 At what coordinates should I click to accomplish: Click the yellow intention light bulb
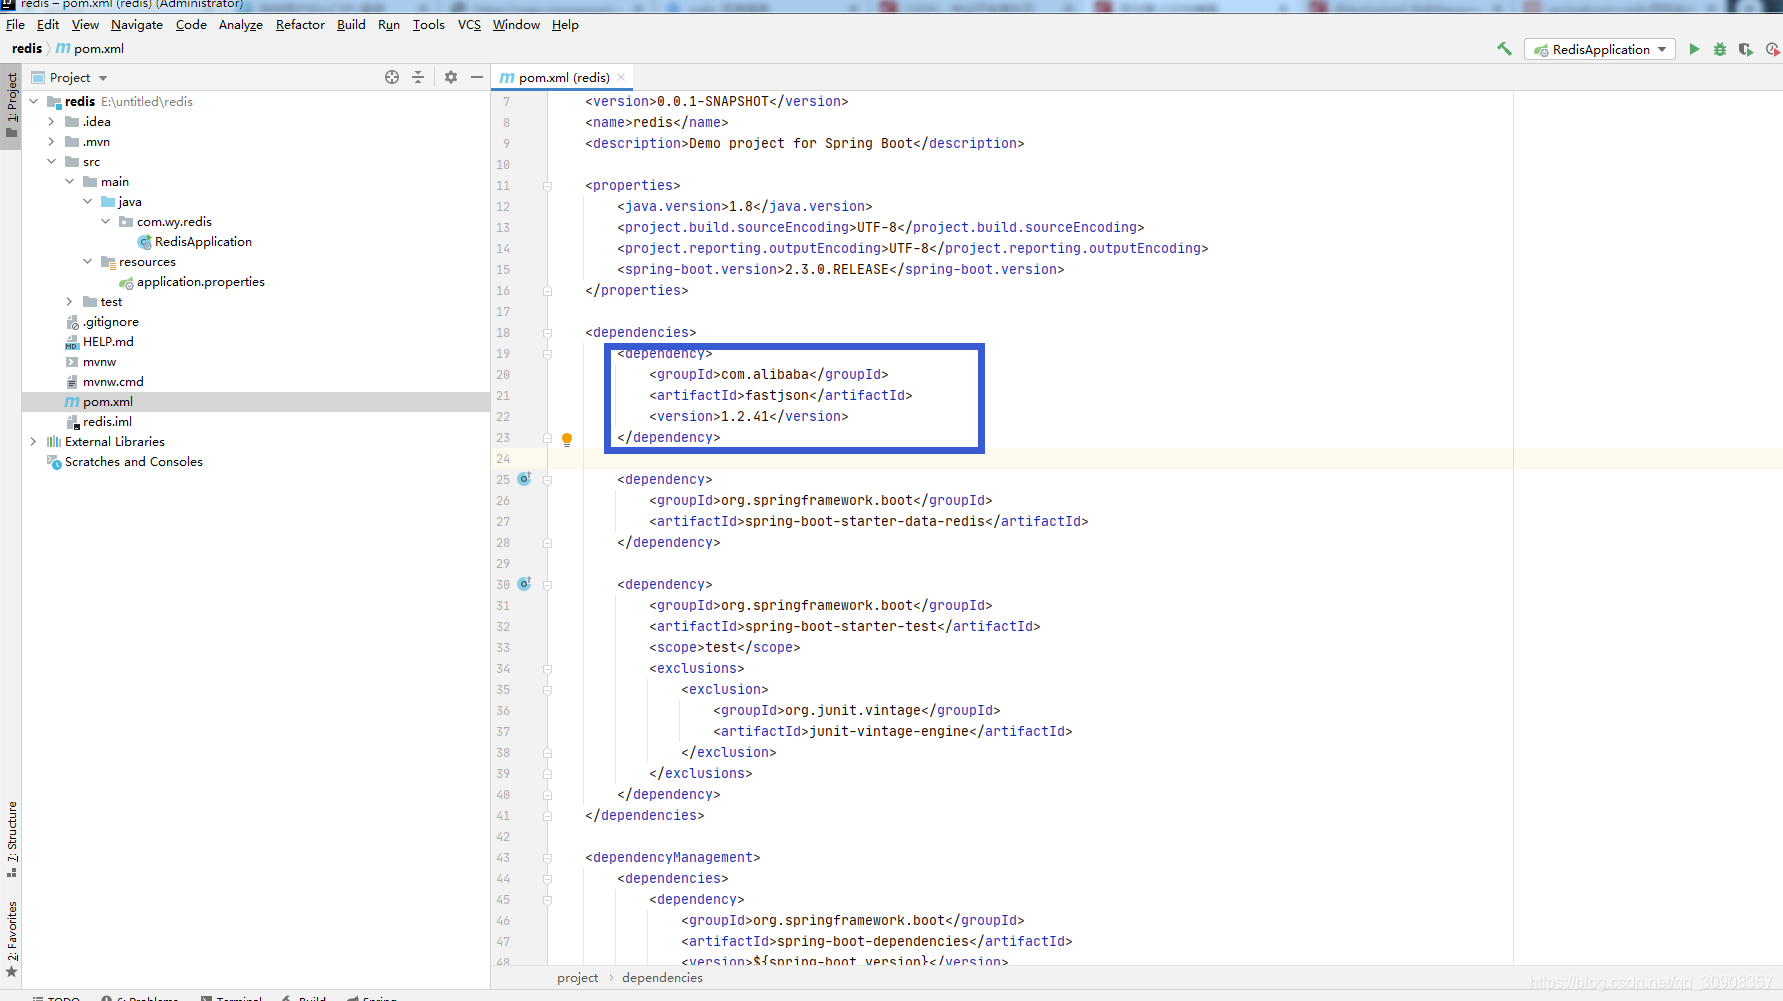(567, 439)
